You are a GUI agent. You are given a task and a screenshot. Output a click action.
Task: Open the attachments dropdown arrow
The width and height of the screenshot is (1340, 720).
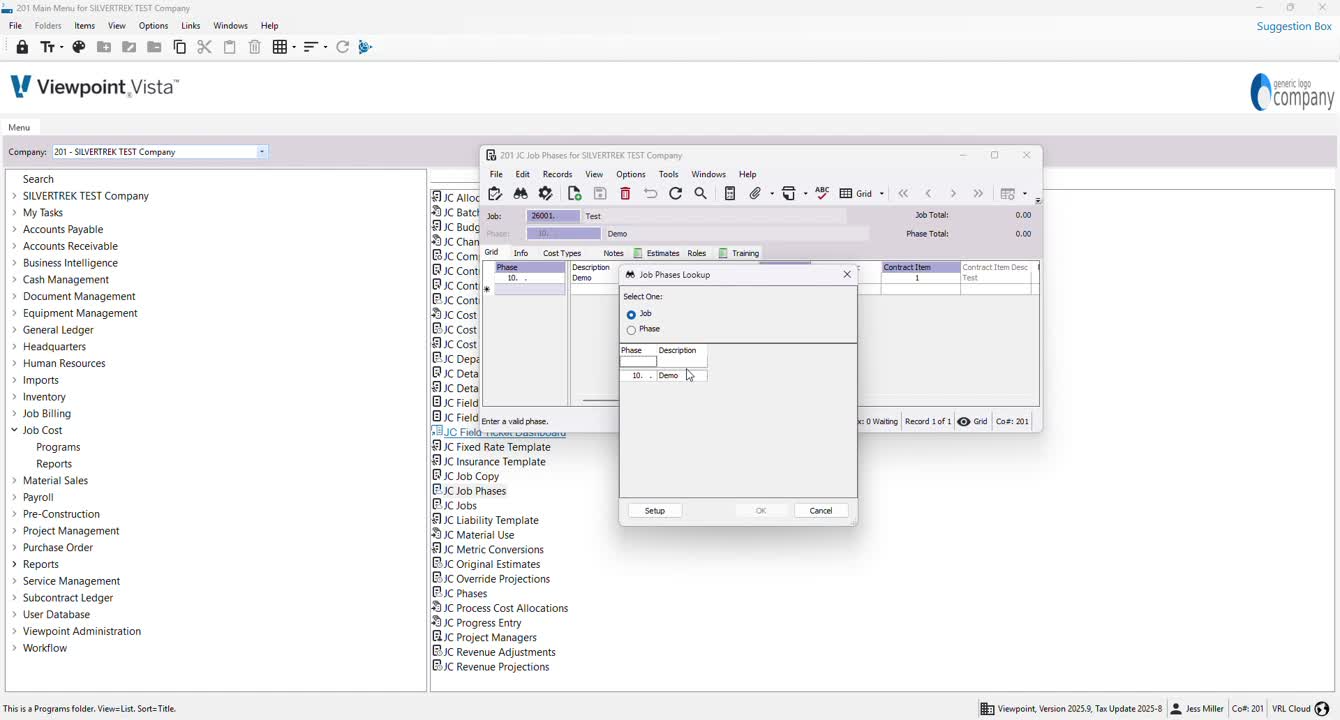coord(772,194)
